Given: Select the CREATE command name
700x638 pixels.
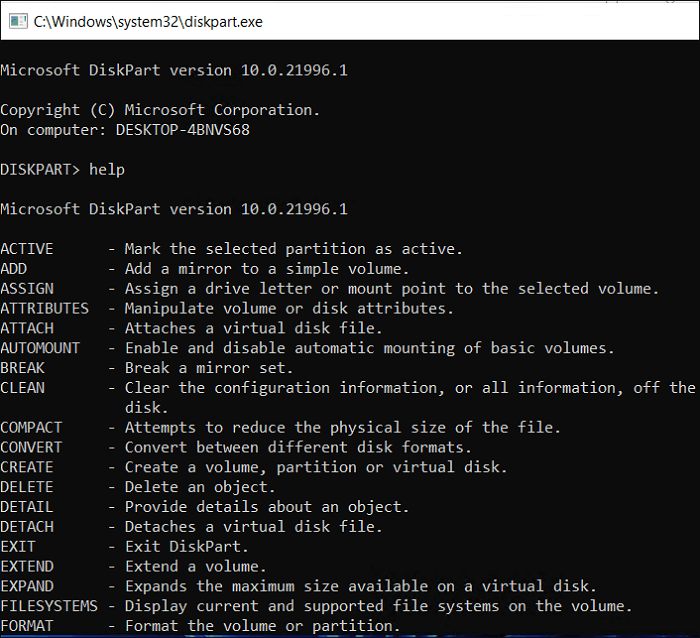Looking at the screenshot, I should click(27, 467).
